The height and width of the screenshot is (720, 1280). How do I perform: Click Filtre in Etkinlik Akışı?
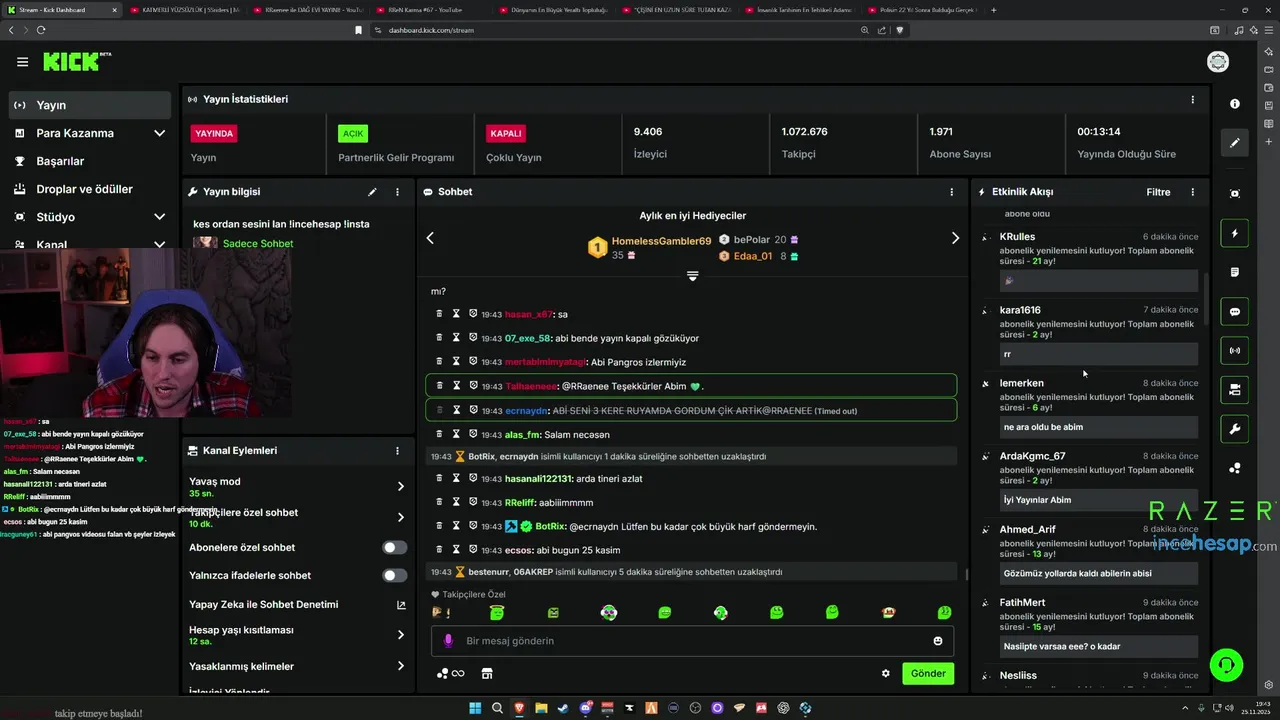coord(1158,192)
